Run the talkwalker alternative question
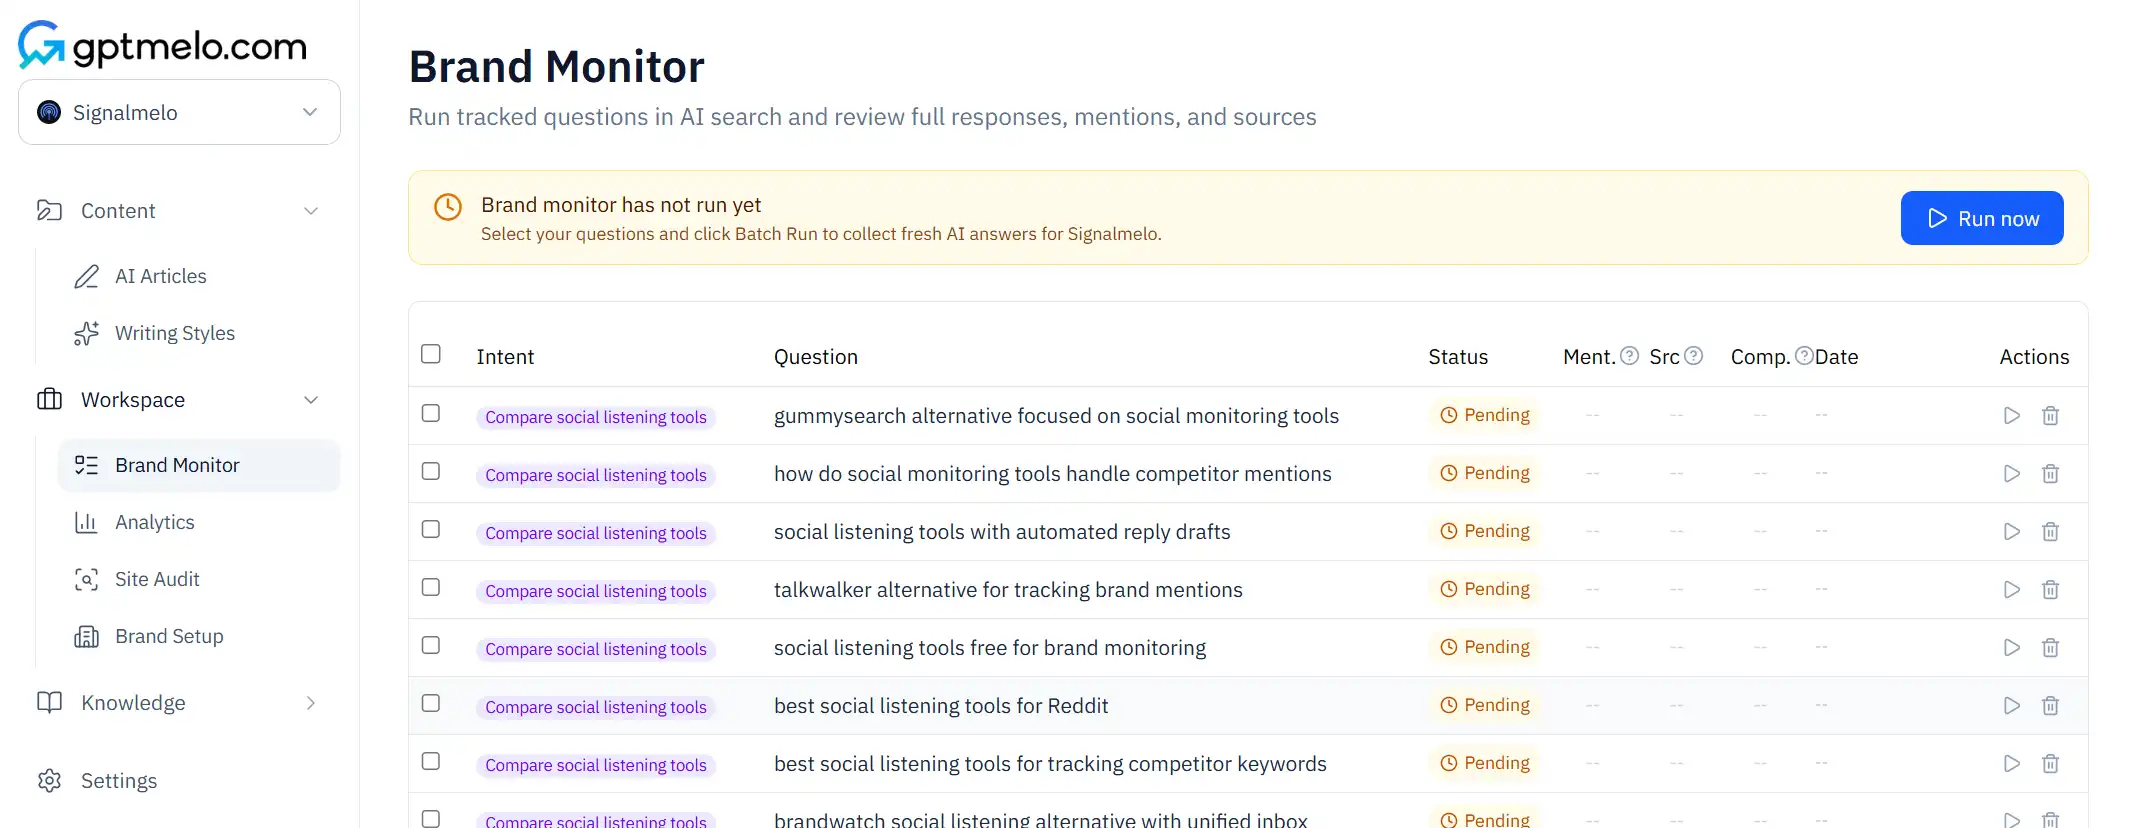2132x828 pixels. click(2012, 590)
